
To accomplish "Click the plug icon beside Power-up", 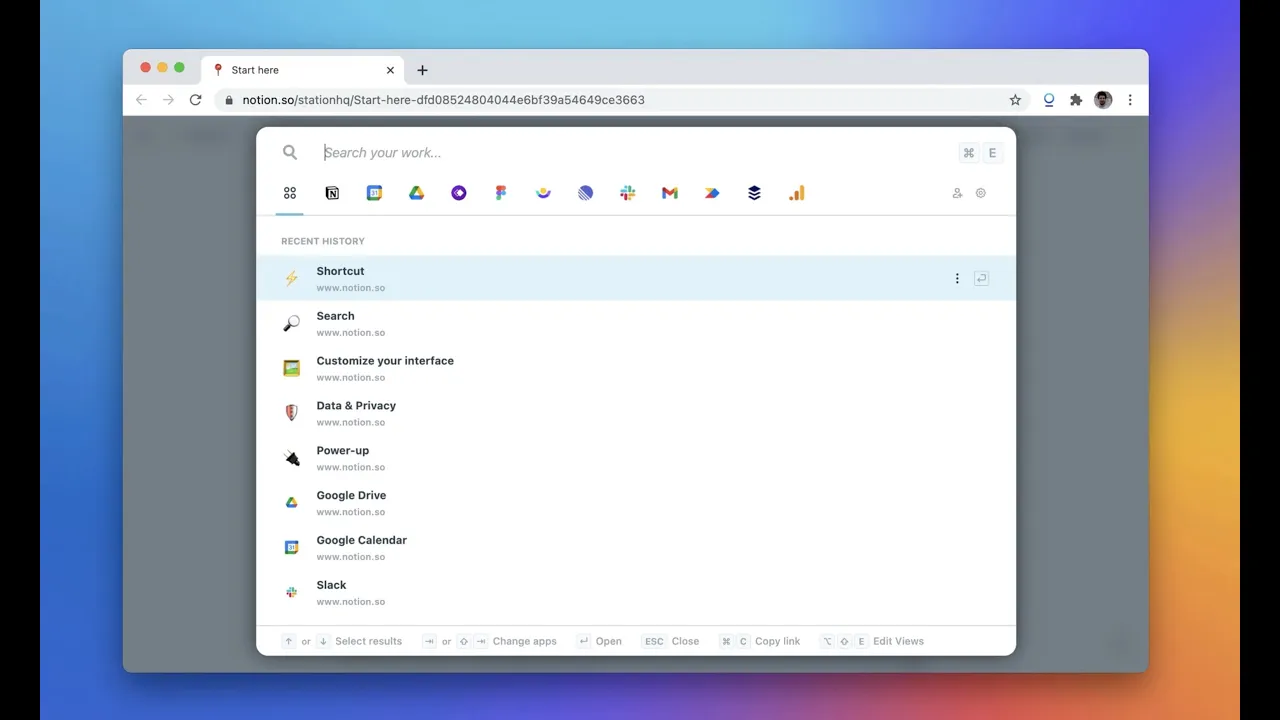I will click(291, 458).
